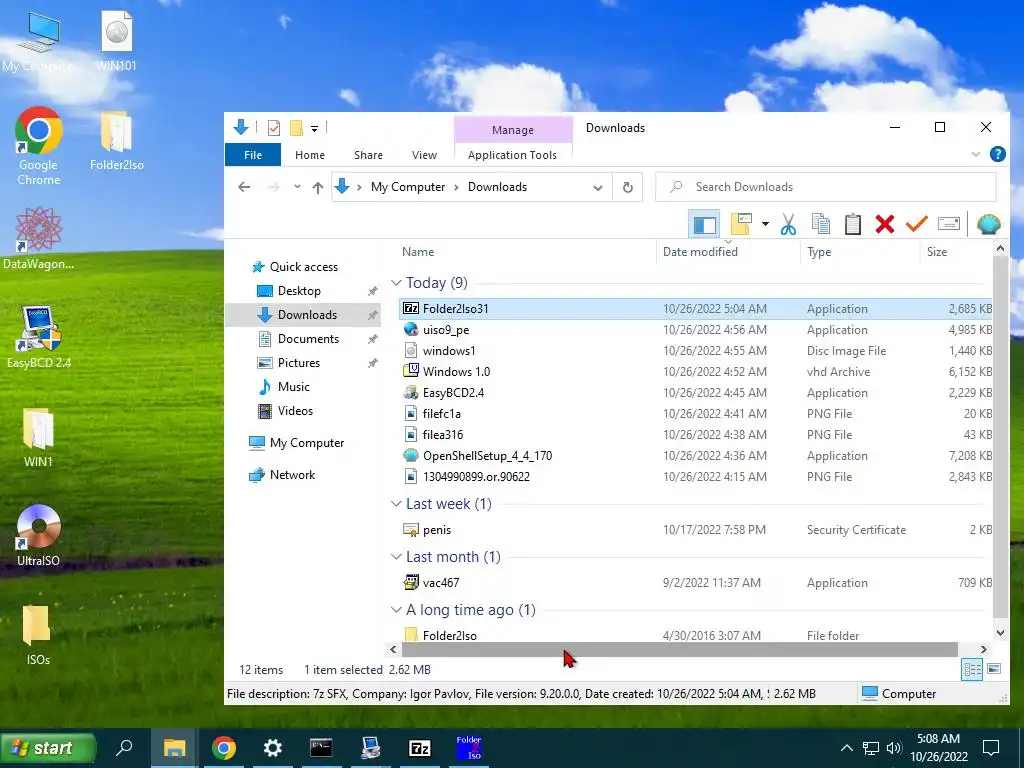Select the EasyBCD2.4 application file

[453, 392]
